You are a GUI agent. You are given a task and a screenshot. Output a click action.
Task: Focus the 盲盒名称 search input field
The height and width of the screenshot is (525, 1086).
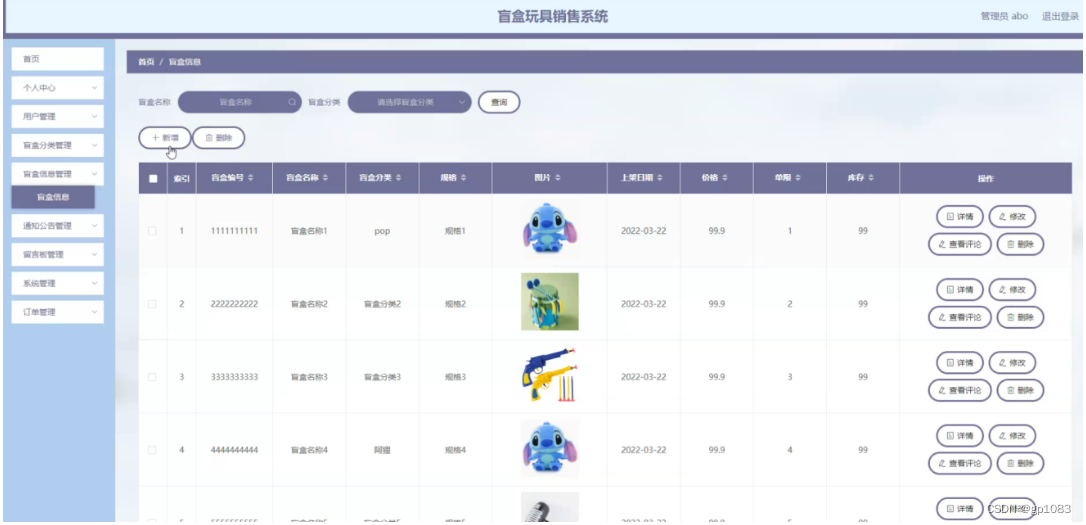pyautogui.click(x=240, y=102)
